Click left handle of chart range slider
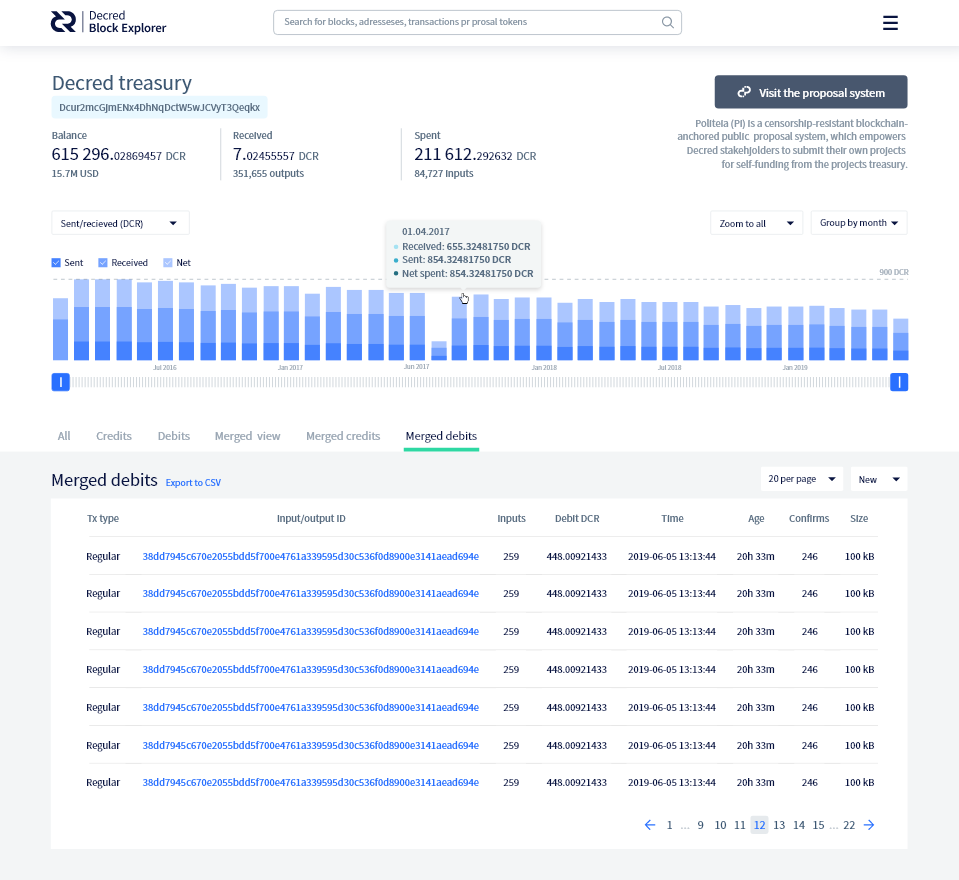 tap(61, 382)
